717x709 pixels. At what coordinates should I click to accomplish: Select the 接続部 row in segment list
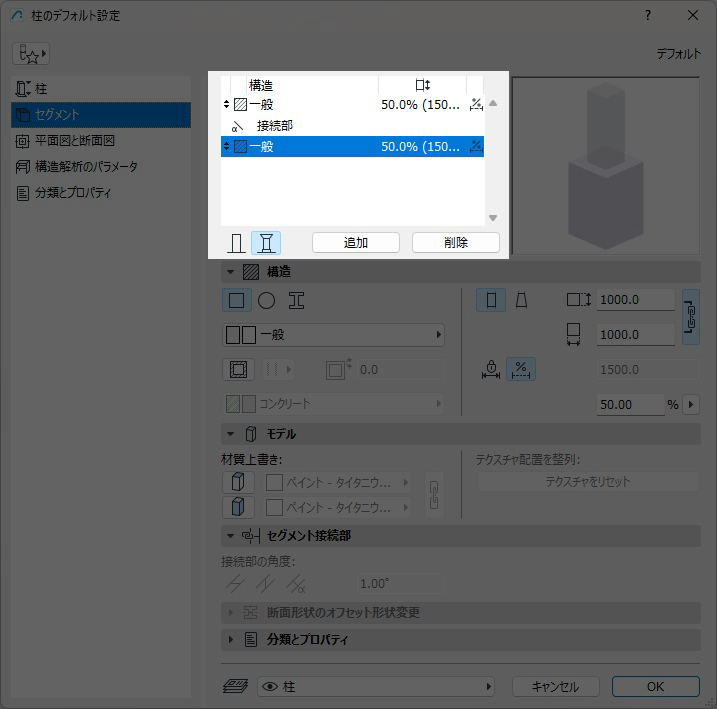pos(274,126)
